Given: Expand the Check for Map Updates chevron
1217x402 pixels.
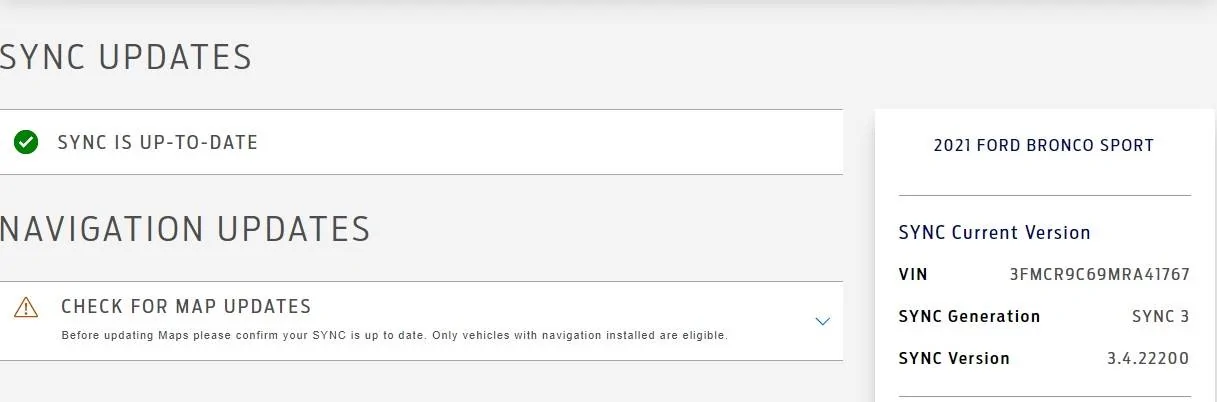Looking at the screenshot, I should click(822, 321).
